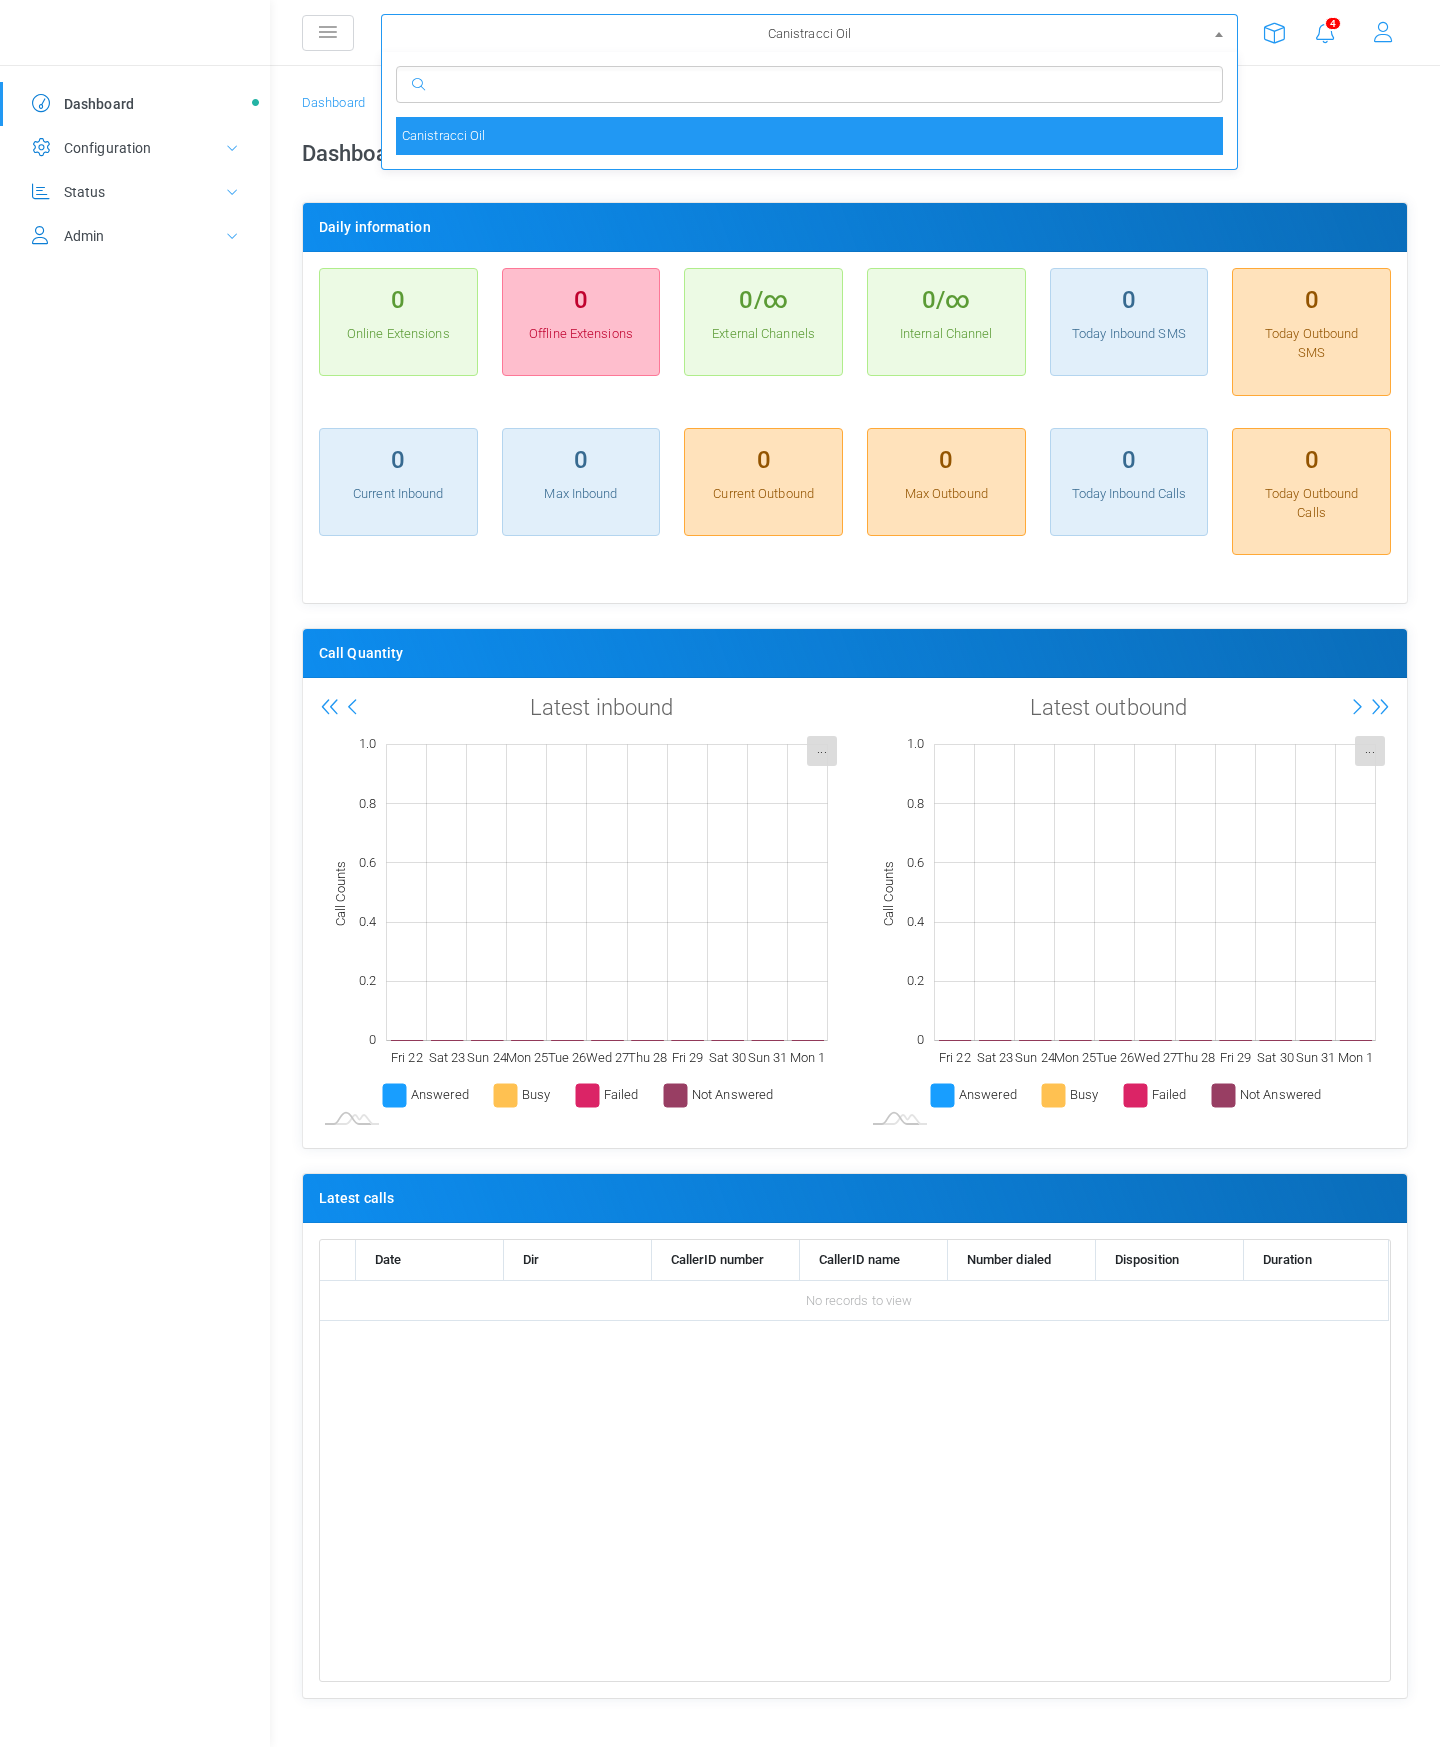Sort by Disposition column header
Image resolution: width=1440 pixels, height=1747 pixels.
(x=1169, y=1260)
